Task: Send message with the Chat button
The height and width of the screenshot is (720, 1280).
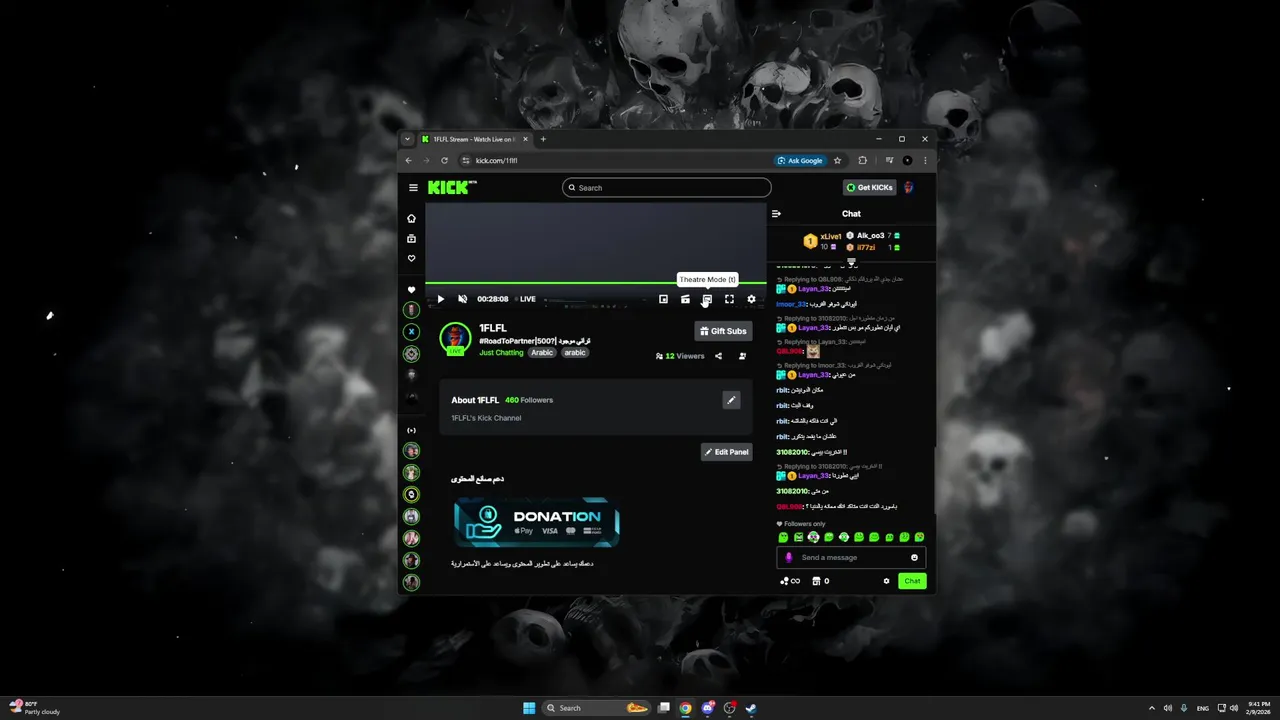Action: (912, 581)
